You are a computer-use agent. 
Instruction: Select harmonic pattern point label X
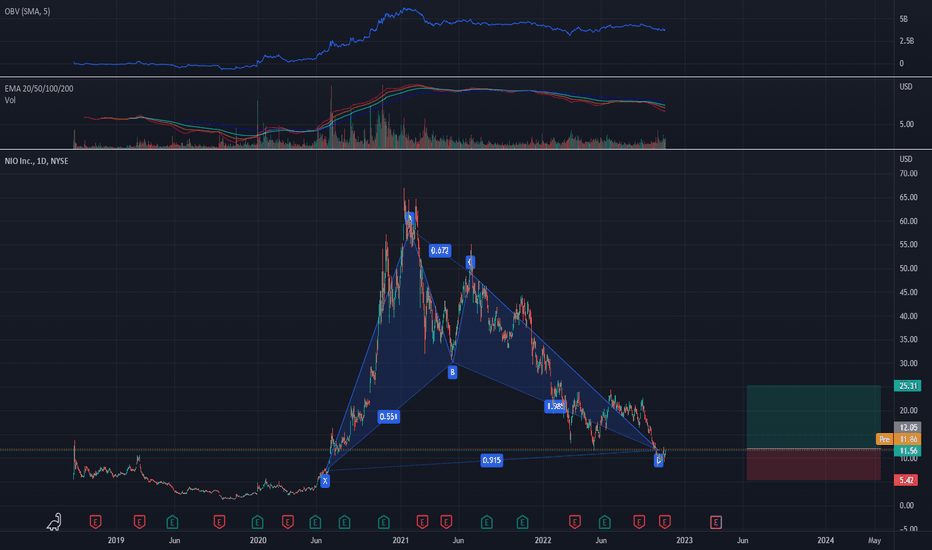pos(325,480)
